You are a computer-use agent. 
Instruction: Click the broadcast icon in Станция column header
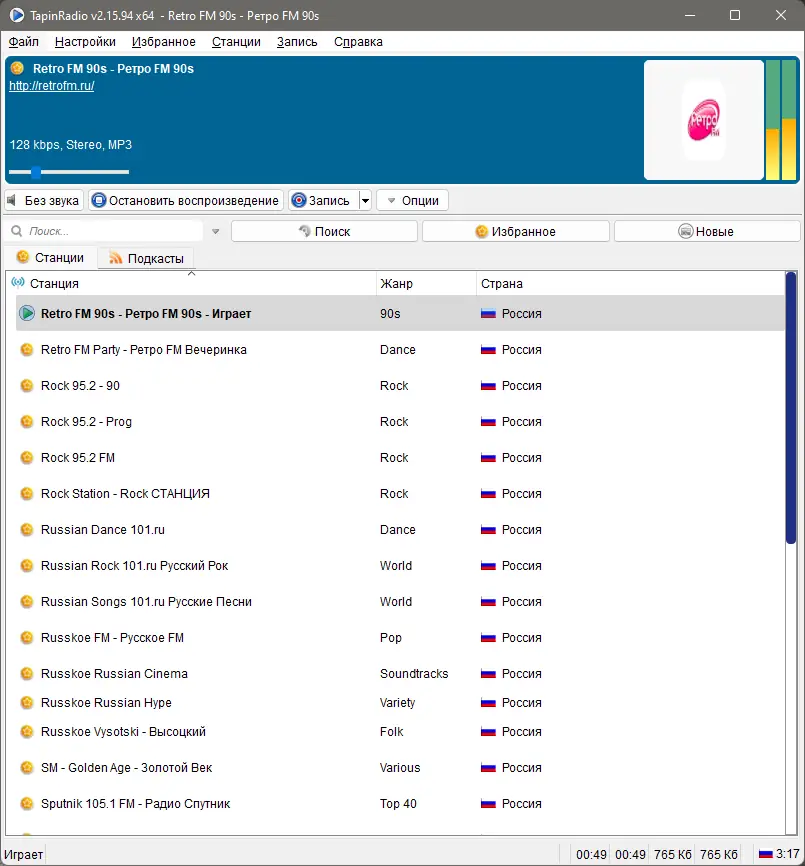tap(18, 283)
